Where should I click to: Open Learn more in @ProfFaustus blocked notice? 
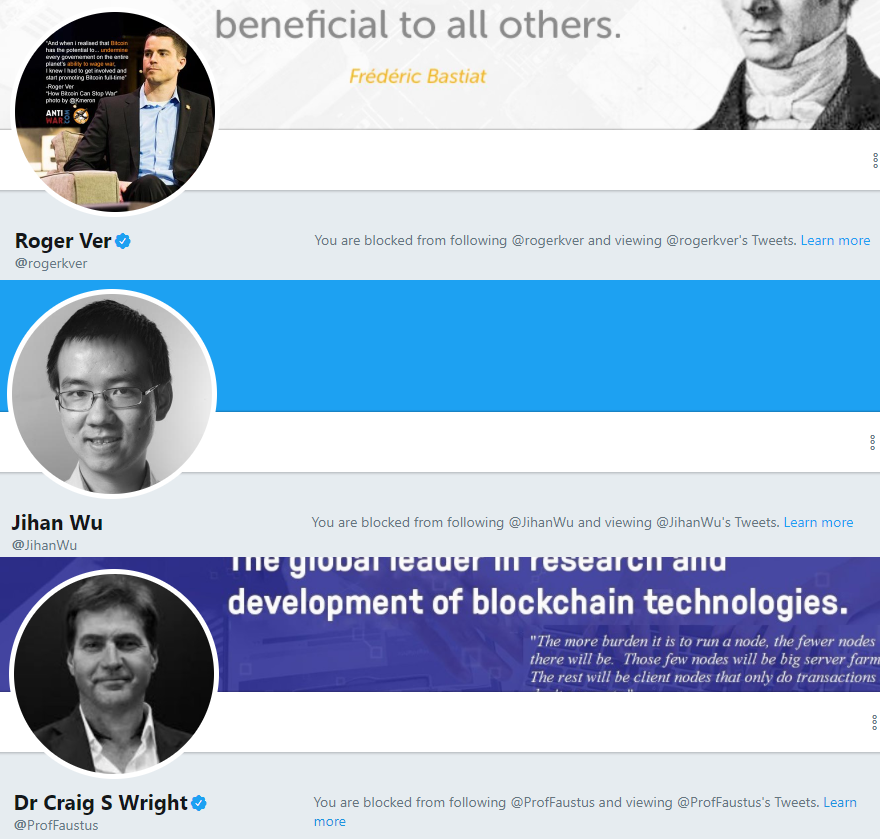pos(840,803)
